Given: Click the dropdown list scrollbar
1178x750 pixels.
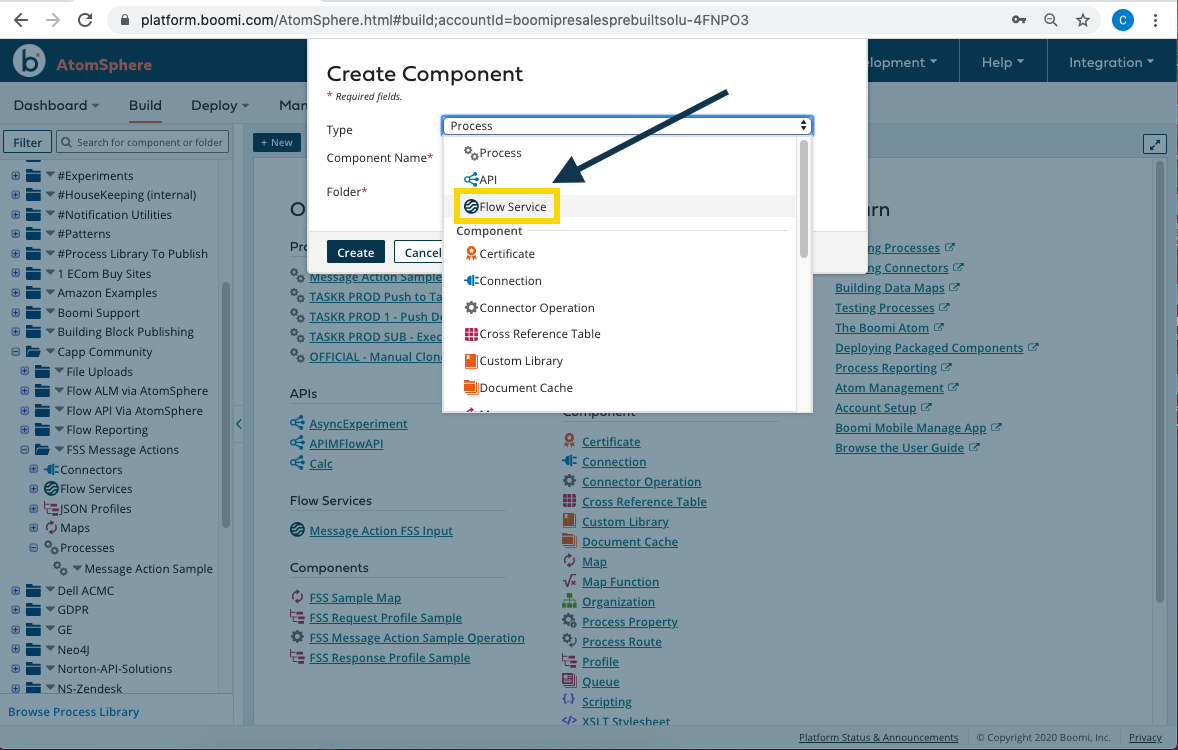Looking at the screenshot, I should [x=804, y=199].
